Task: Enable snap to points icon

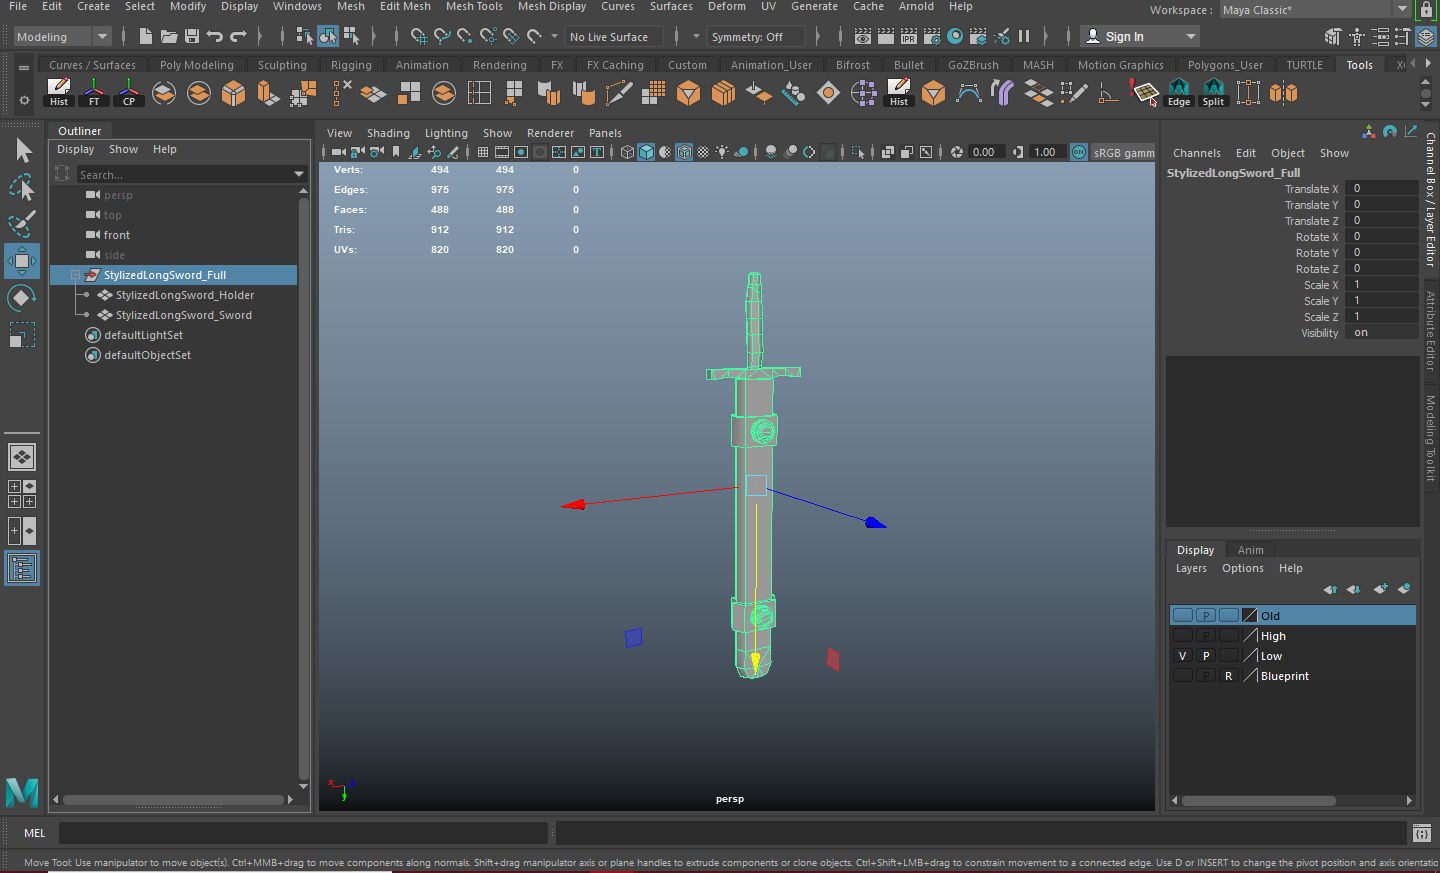Action: [464, 36]
